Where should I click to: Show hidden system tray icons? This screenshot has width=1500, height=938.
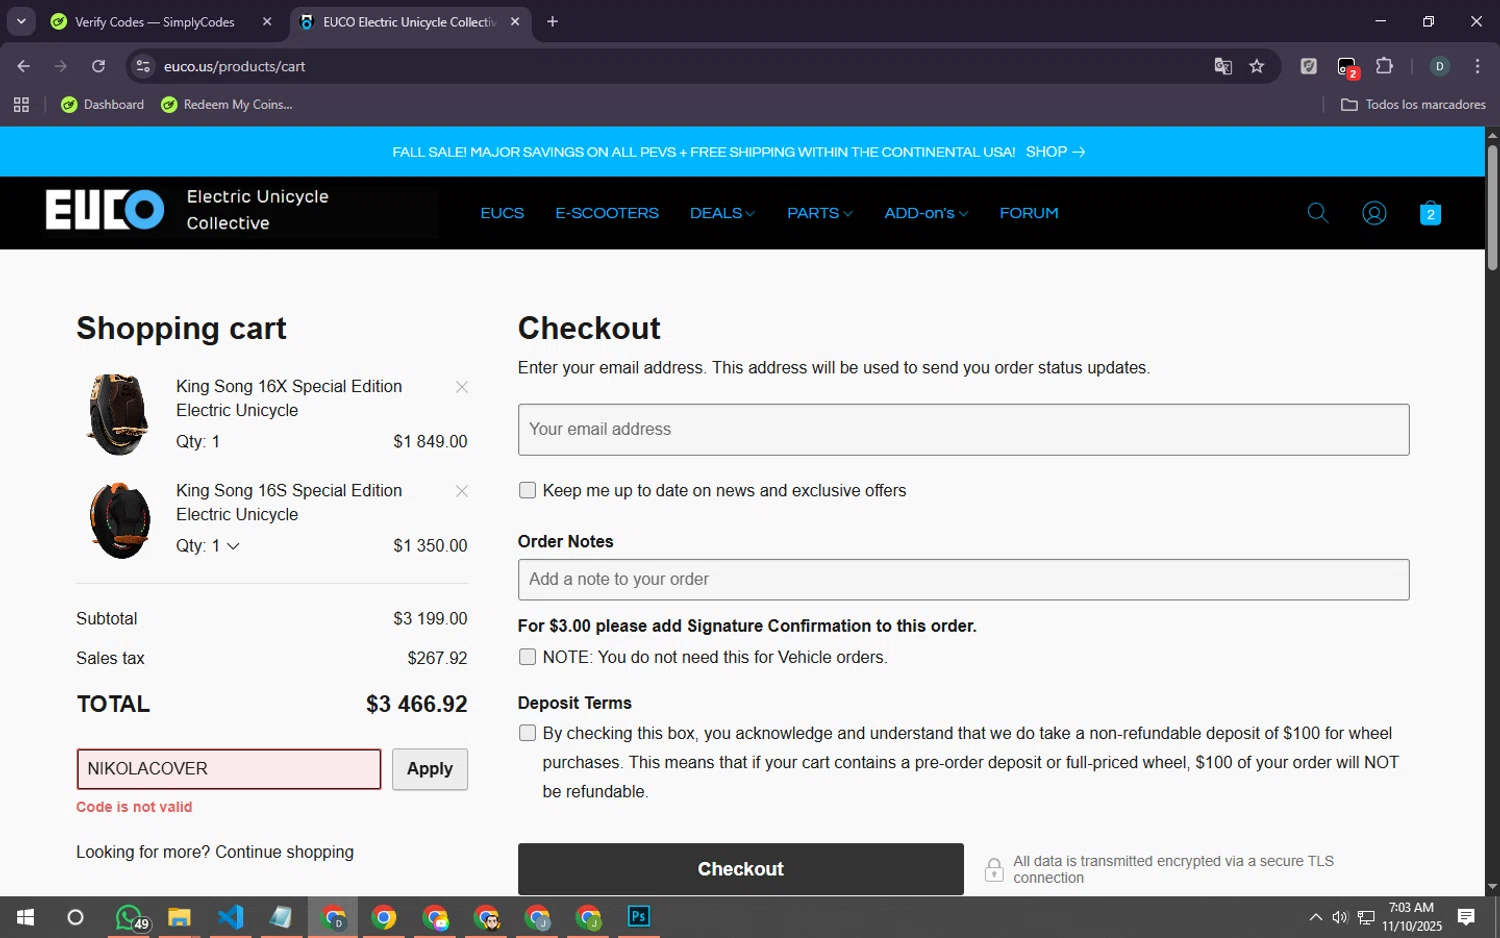click(1315, 917)
